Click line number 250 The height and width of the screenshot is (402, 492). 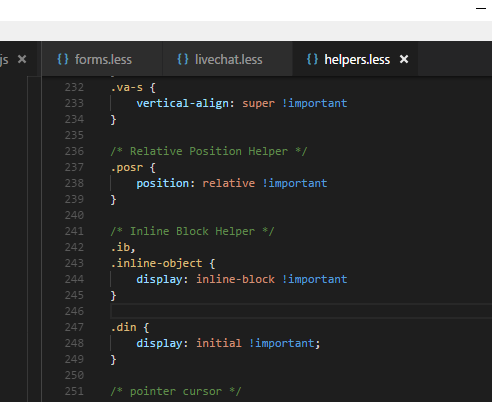coord(74,375)
